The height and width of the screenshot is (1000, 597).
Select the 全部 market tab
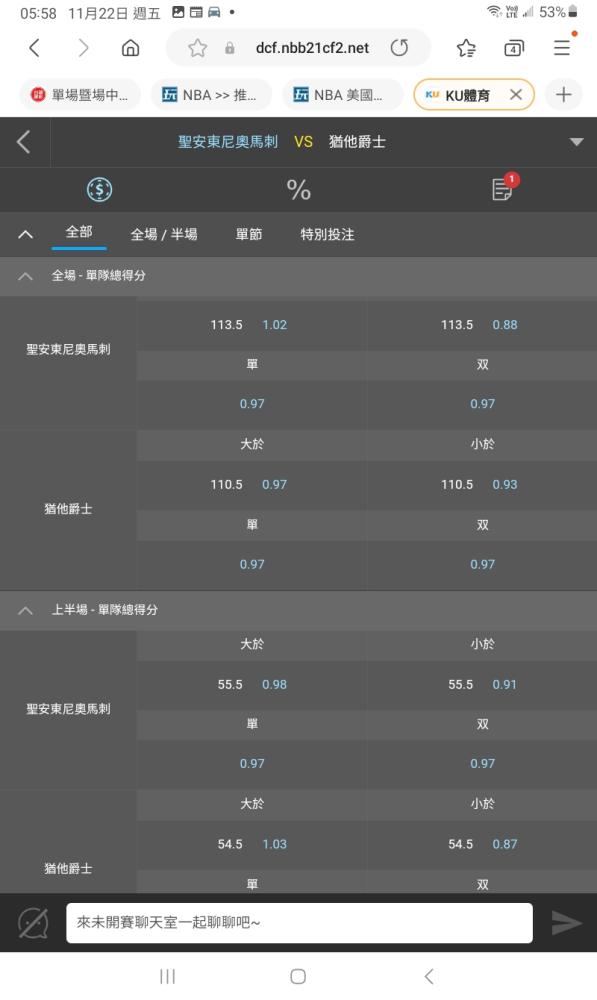click(79, 232)
